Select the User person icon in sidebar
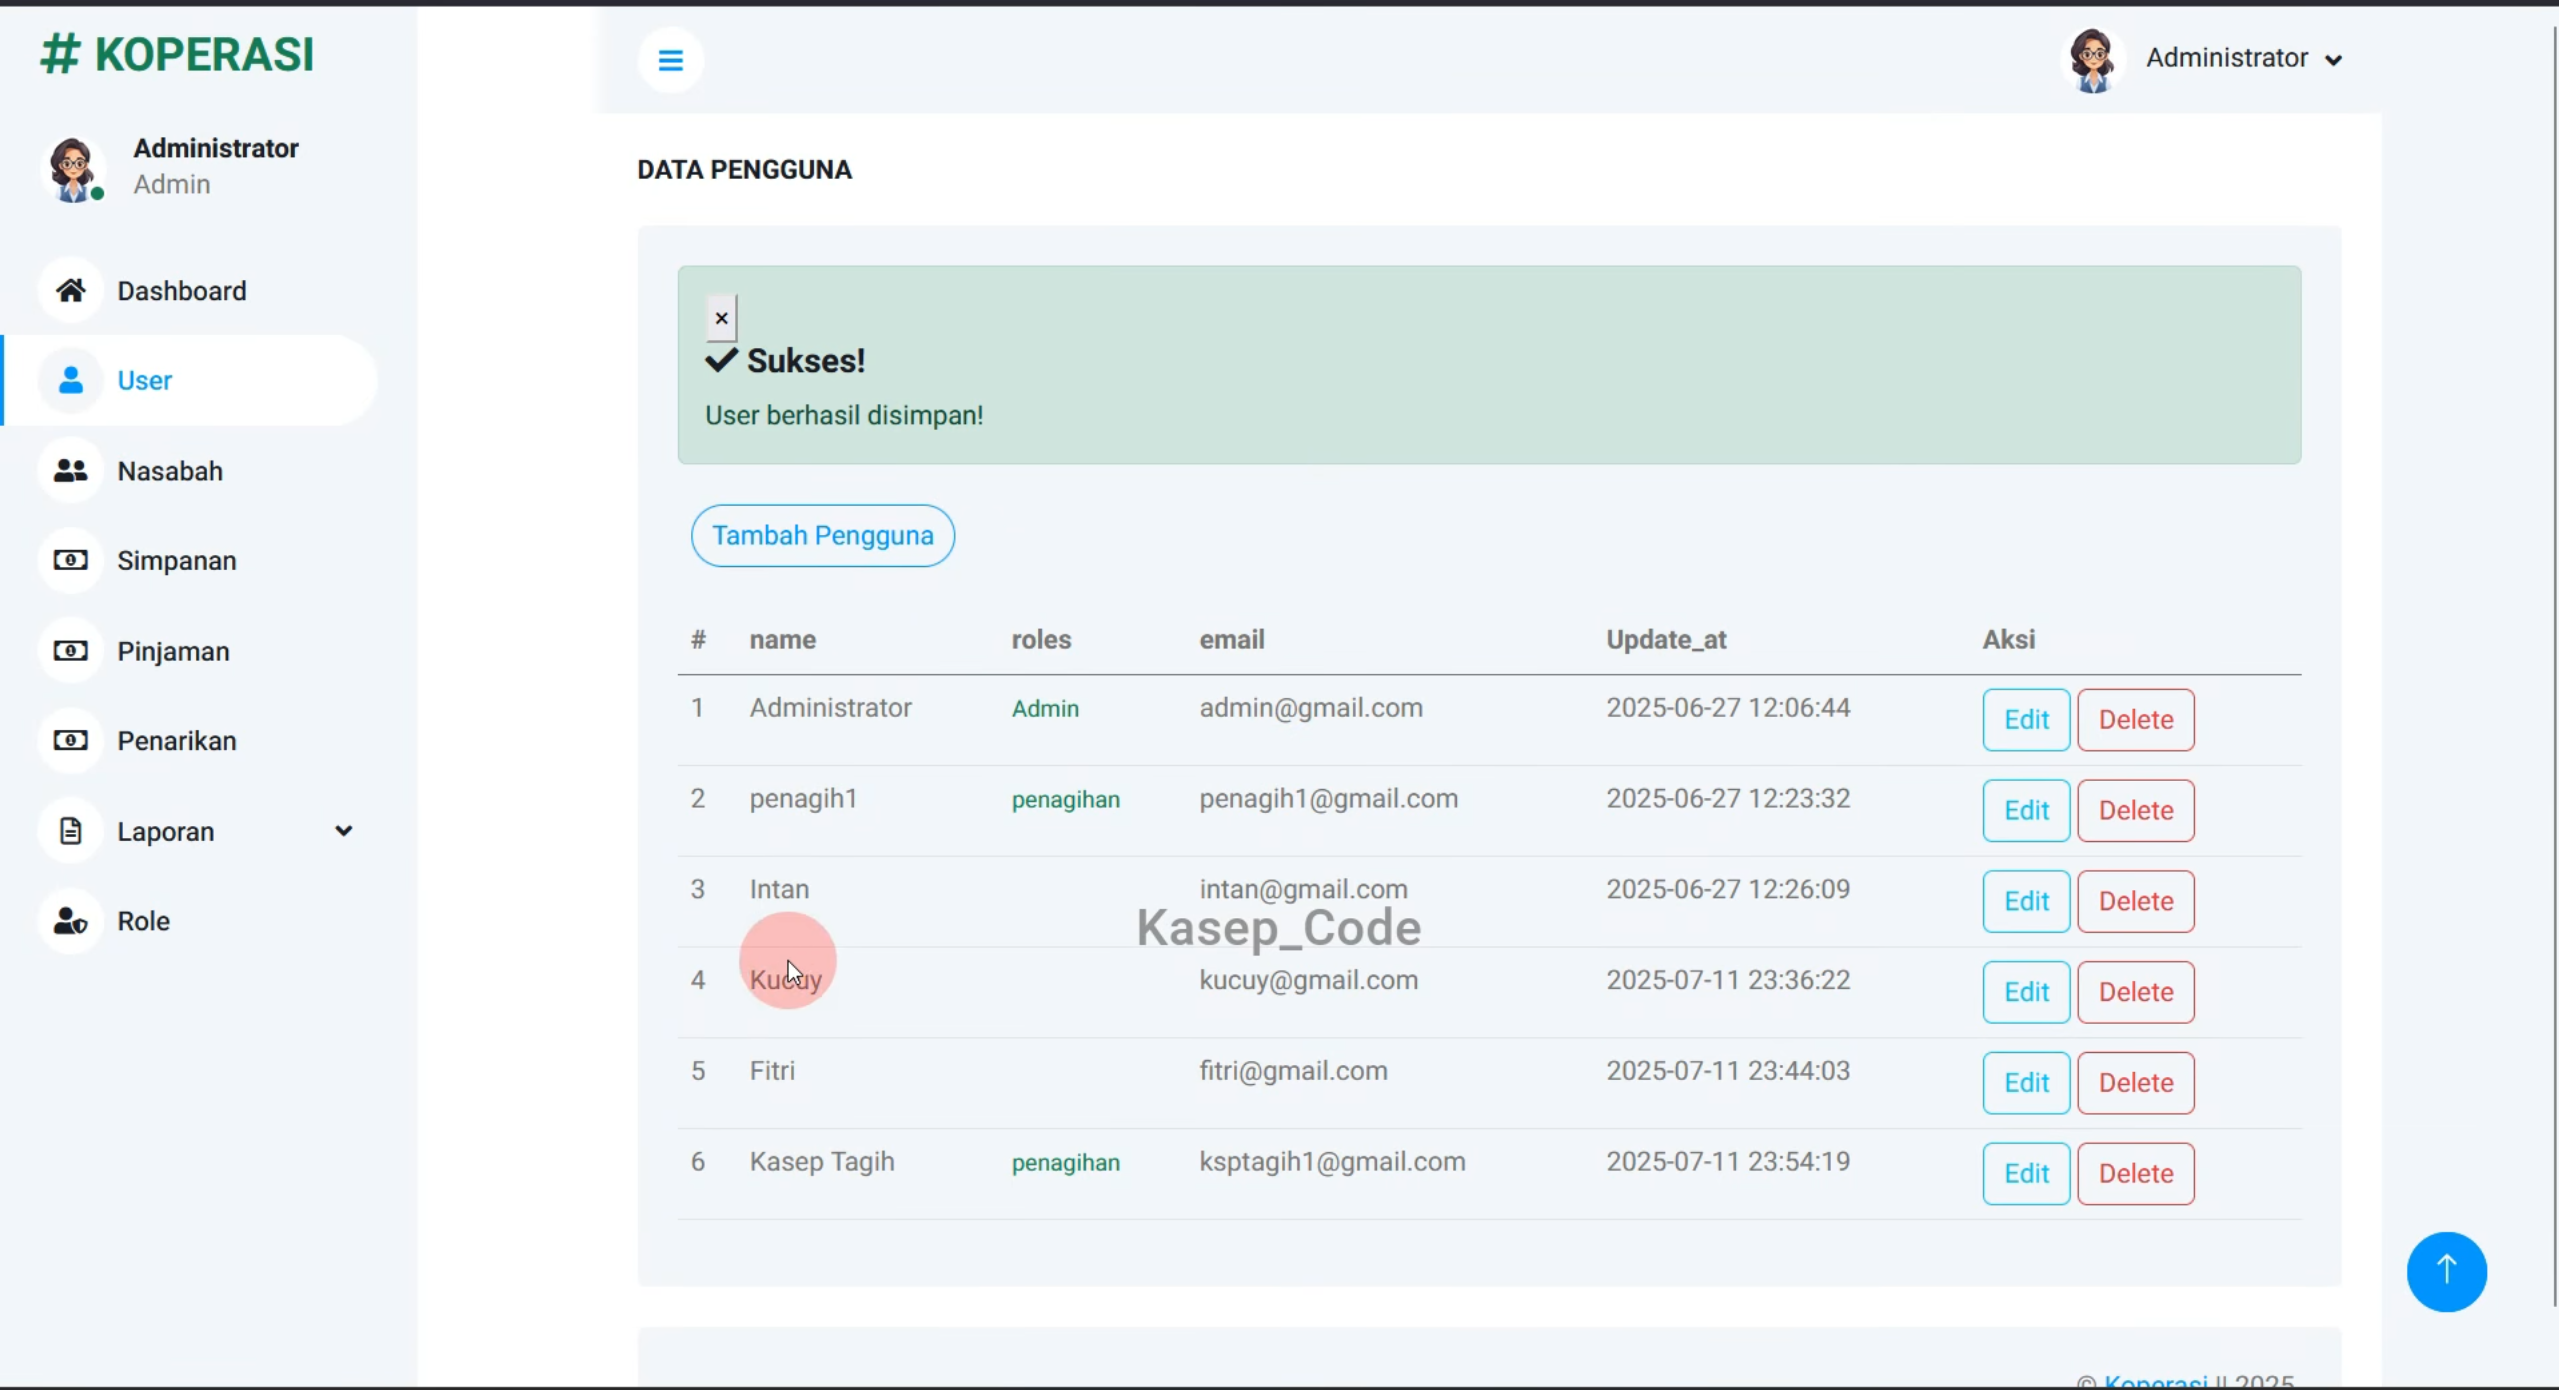2559x1390 pixels. (x=70, y=380)
